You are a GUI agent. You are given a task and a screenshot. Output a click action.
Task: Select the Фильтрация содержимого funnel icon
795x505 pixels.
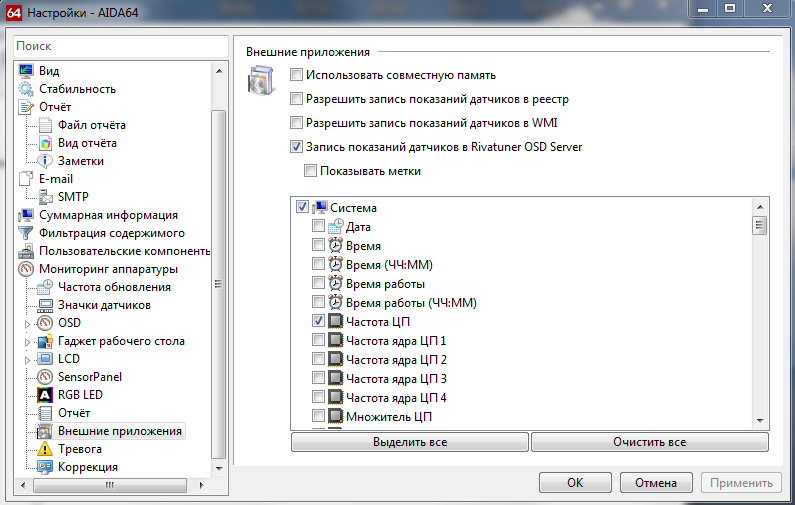point(26,233)
